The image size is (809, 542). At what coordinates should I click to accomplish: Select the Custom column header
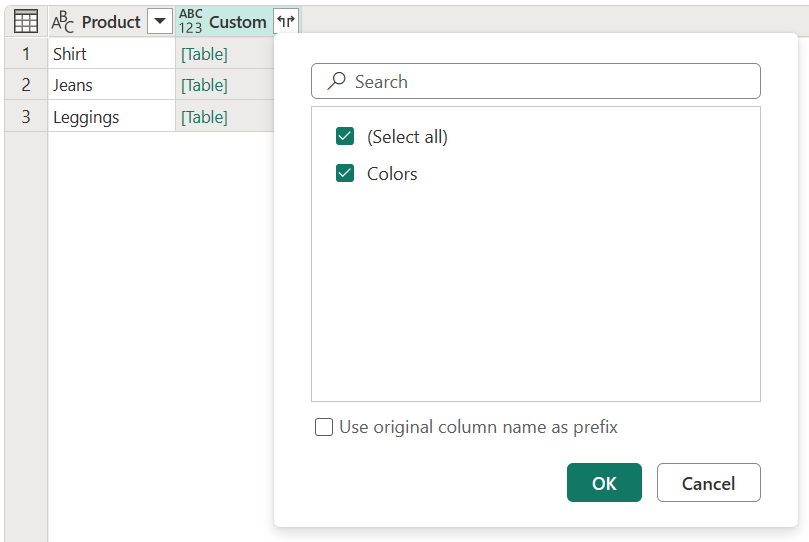coord(237,22)
